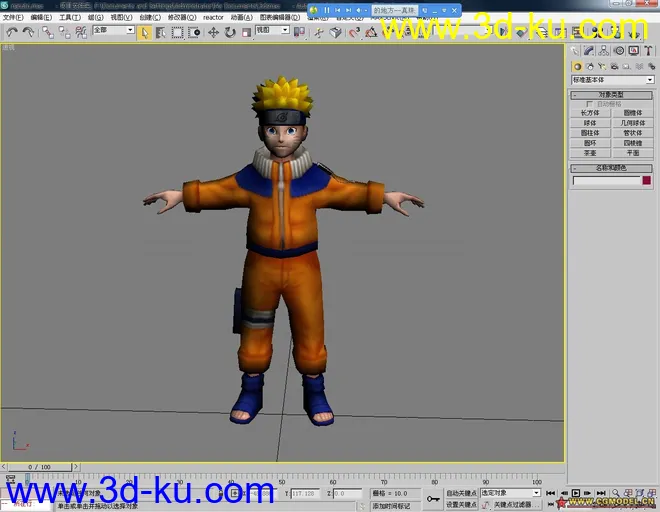Click the Z coordinate input field
The height and width of the screenshot is (512, 660).
tap(348, 493)
